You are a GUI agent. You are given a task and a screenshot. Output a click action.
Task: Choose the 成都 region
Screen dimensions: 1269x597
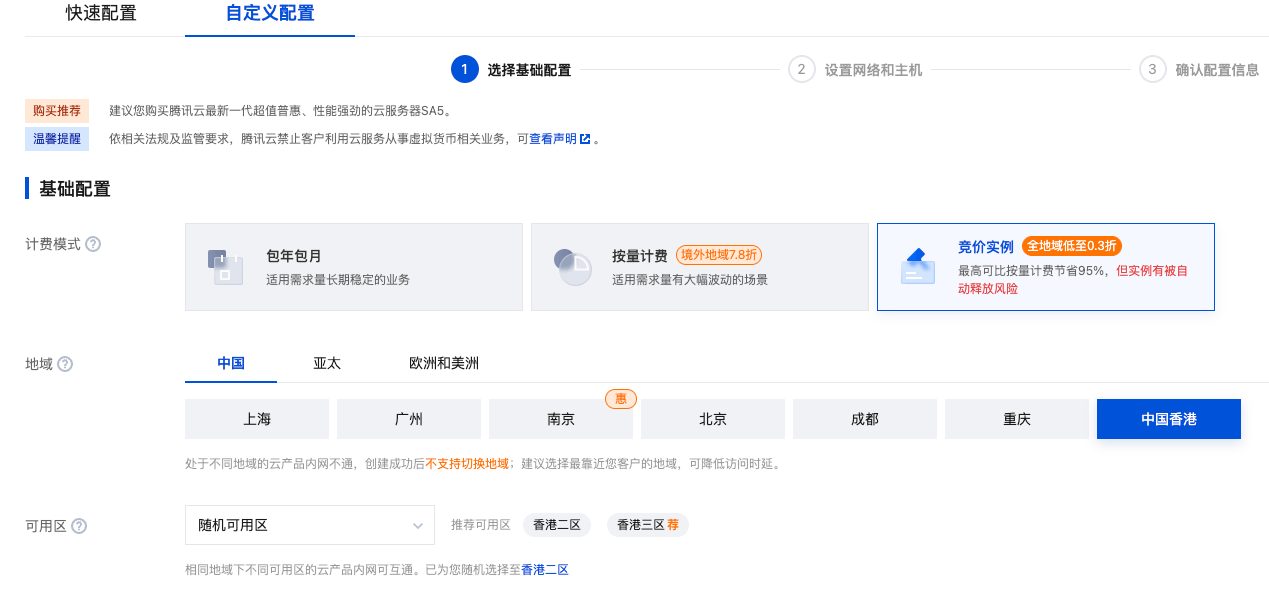click(865, 419)
